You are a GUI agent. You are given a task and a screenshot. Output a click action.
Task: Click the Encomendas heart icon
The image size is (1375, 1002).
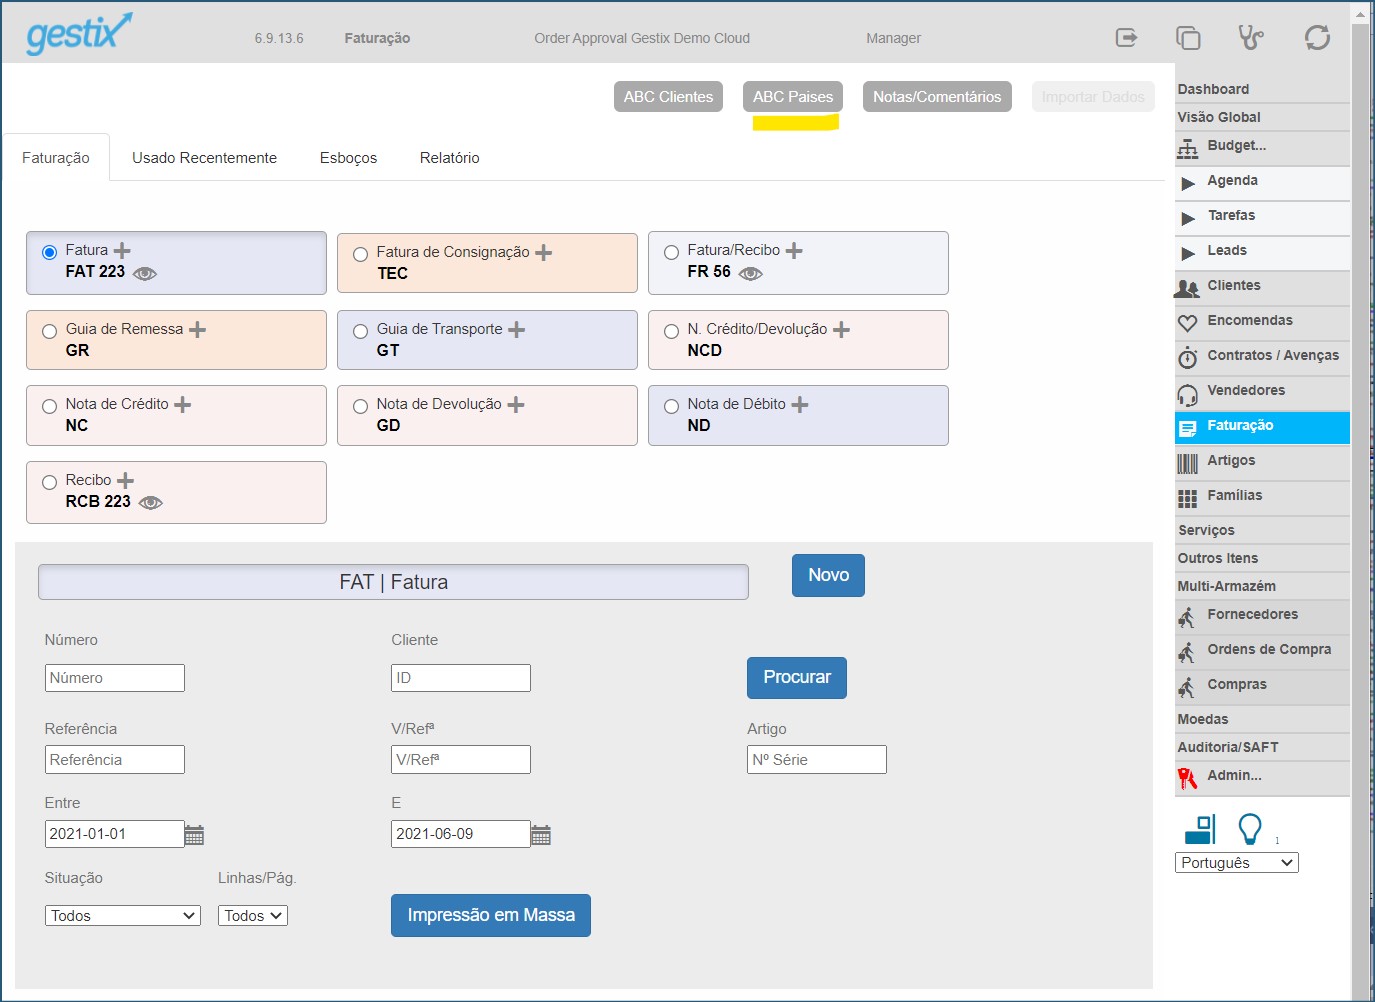[x=1187, y=323]
